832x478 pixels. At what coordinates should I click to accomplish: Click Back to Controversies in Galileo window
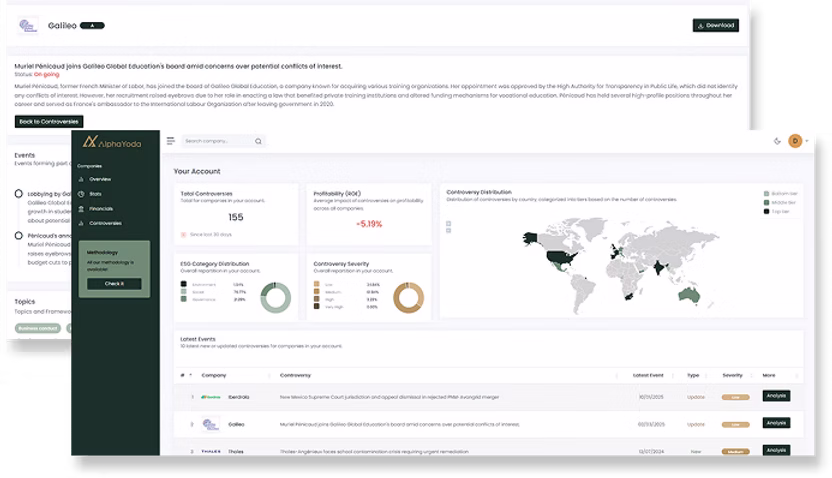tap(49, 121)
